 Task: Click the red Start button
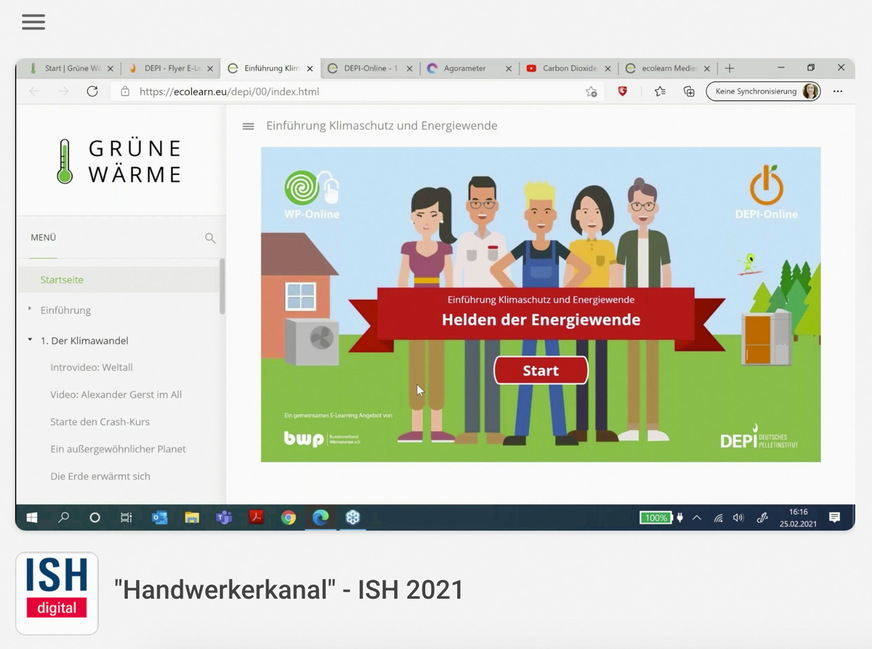541,371
